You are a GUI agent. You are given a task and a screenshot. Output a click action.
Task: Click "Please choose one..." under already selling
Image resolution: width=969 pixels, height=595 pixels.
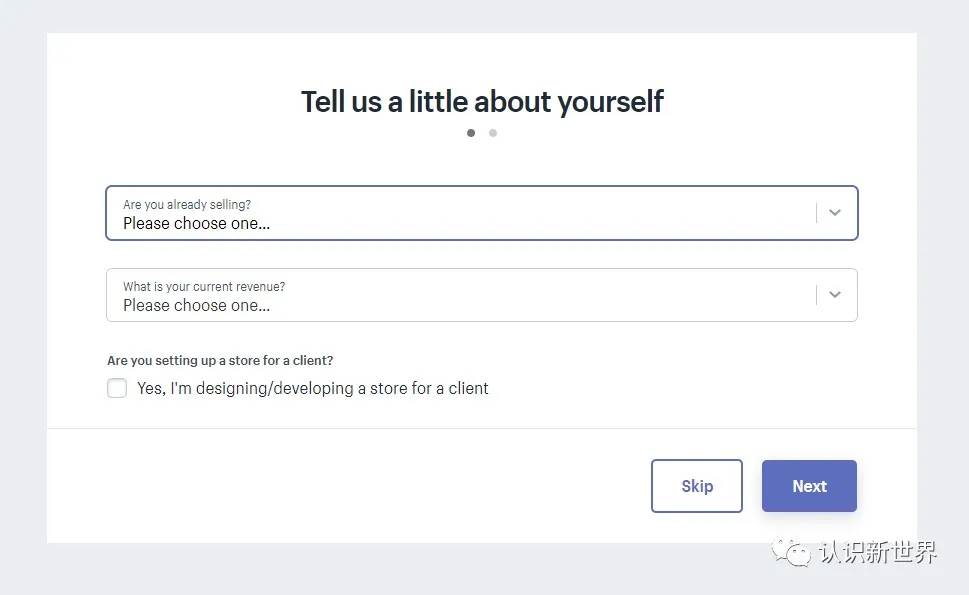(197, 224)
